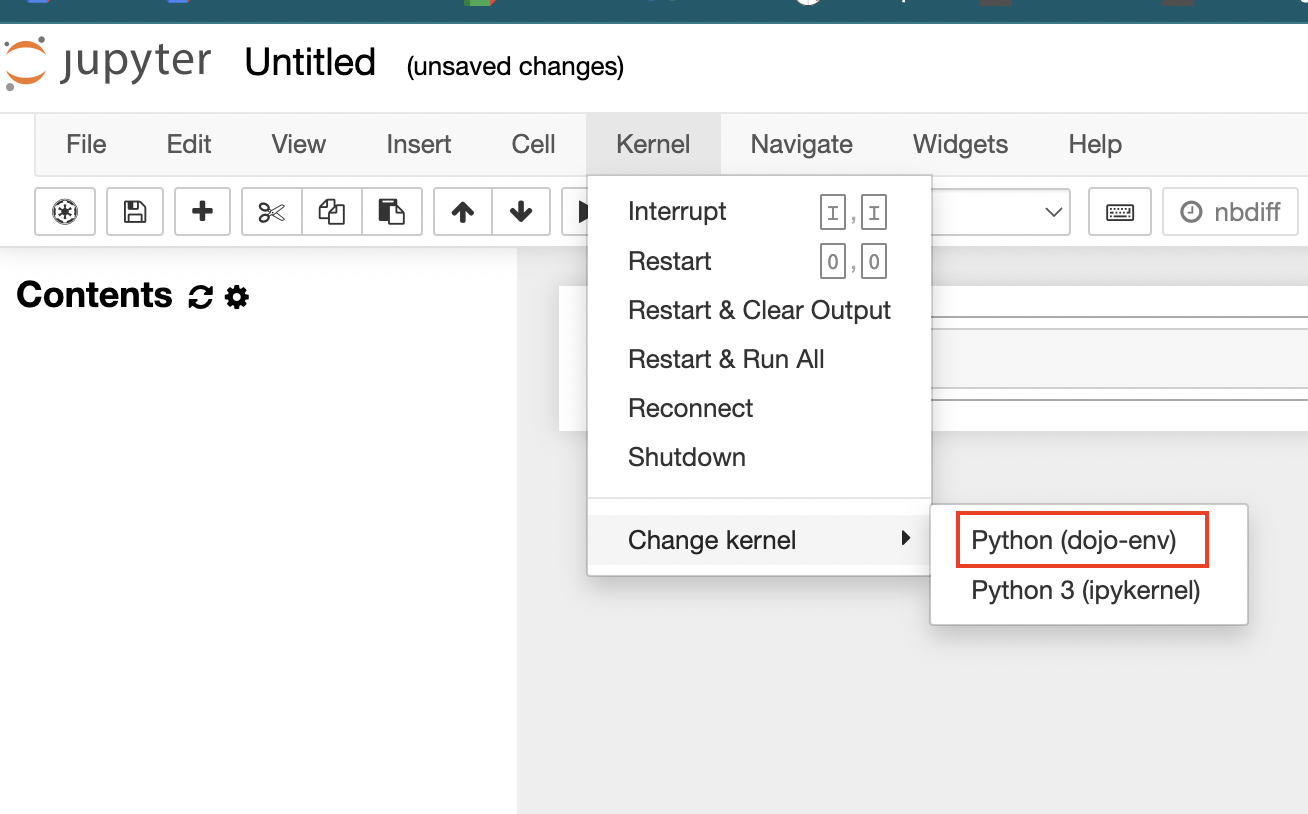Open command palette keyboard icon
The height and width of the screenshot is (814, 1308).
tap(1119, 212)
